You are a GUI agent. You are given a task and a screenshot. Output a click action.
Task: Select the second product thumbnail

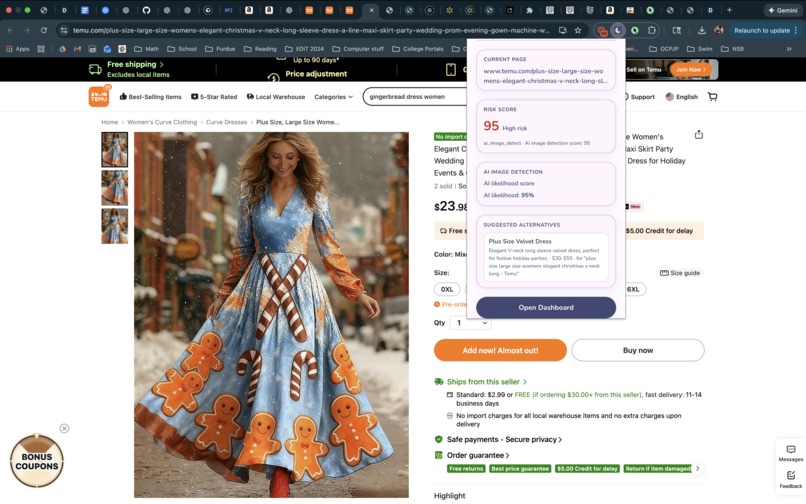114,188
